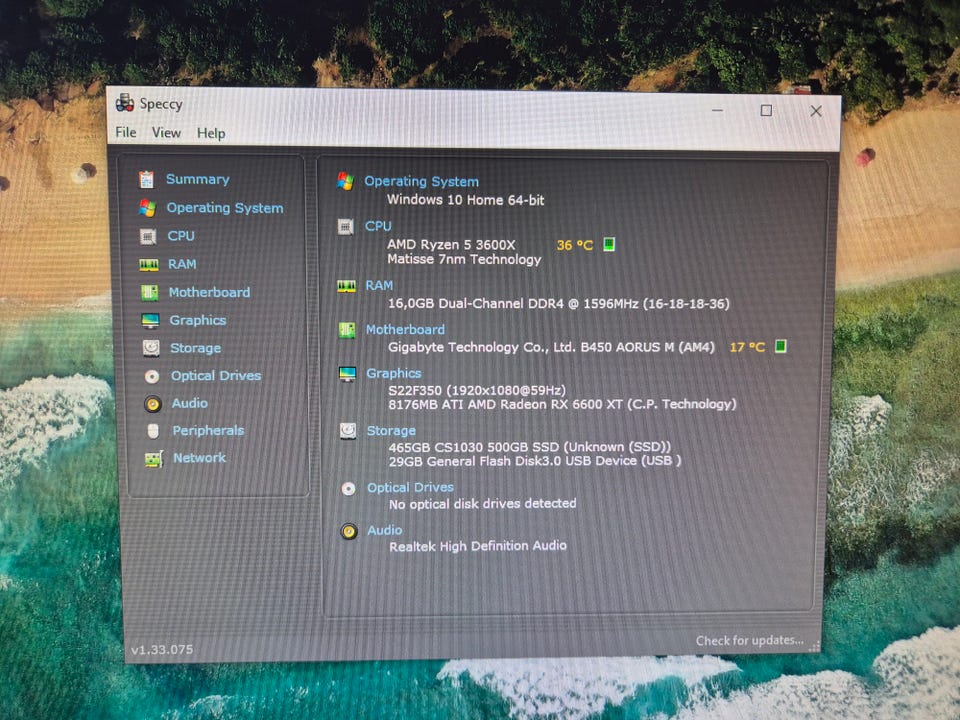Click Realtek High Definition Audio text
The image size is (960, 720).
pyautogui.click(x=478, y=546)
